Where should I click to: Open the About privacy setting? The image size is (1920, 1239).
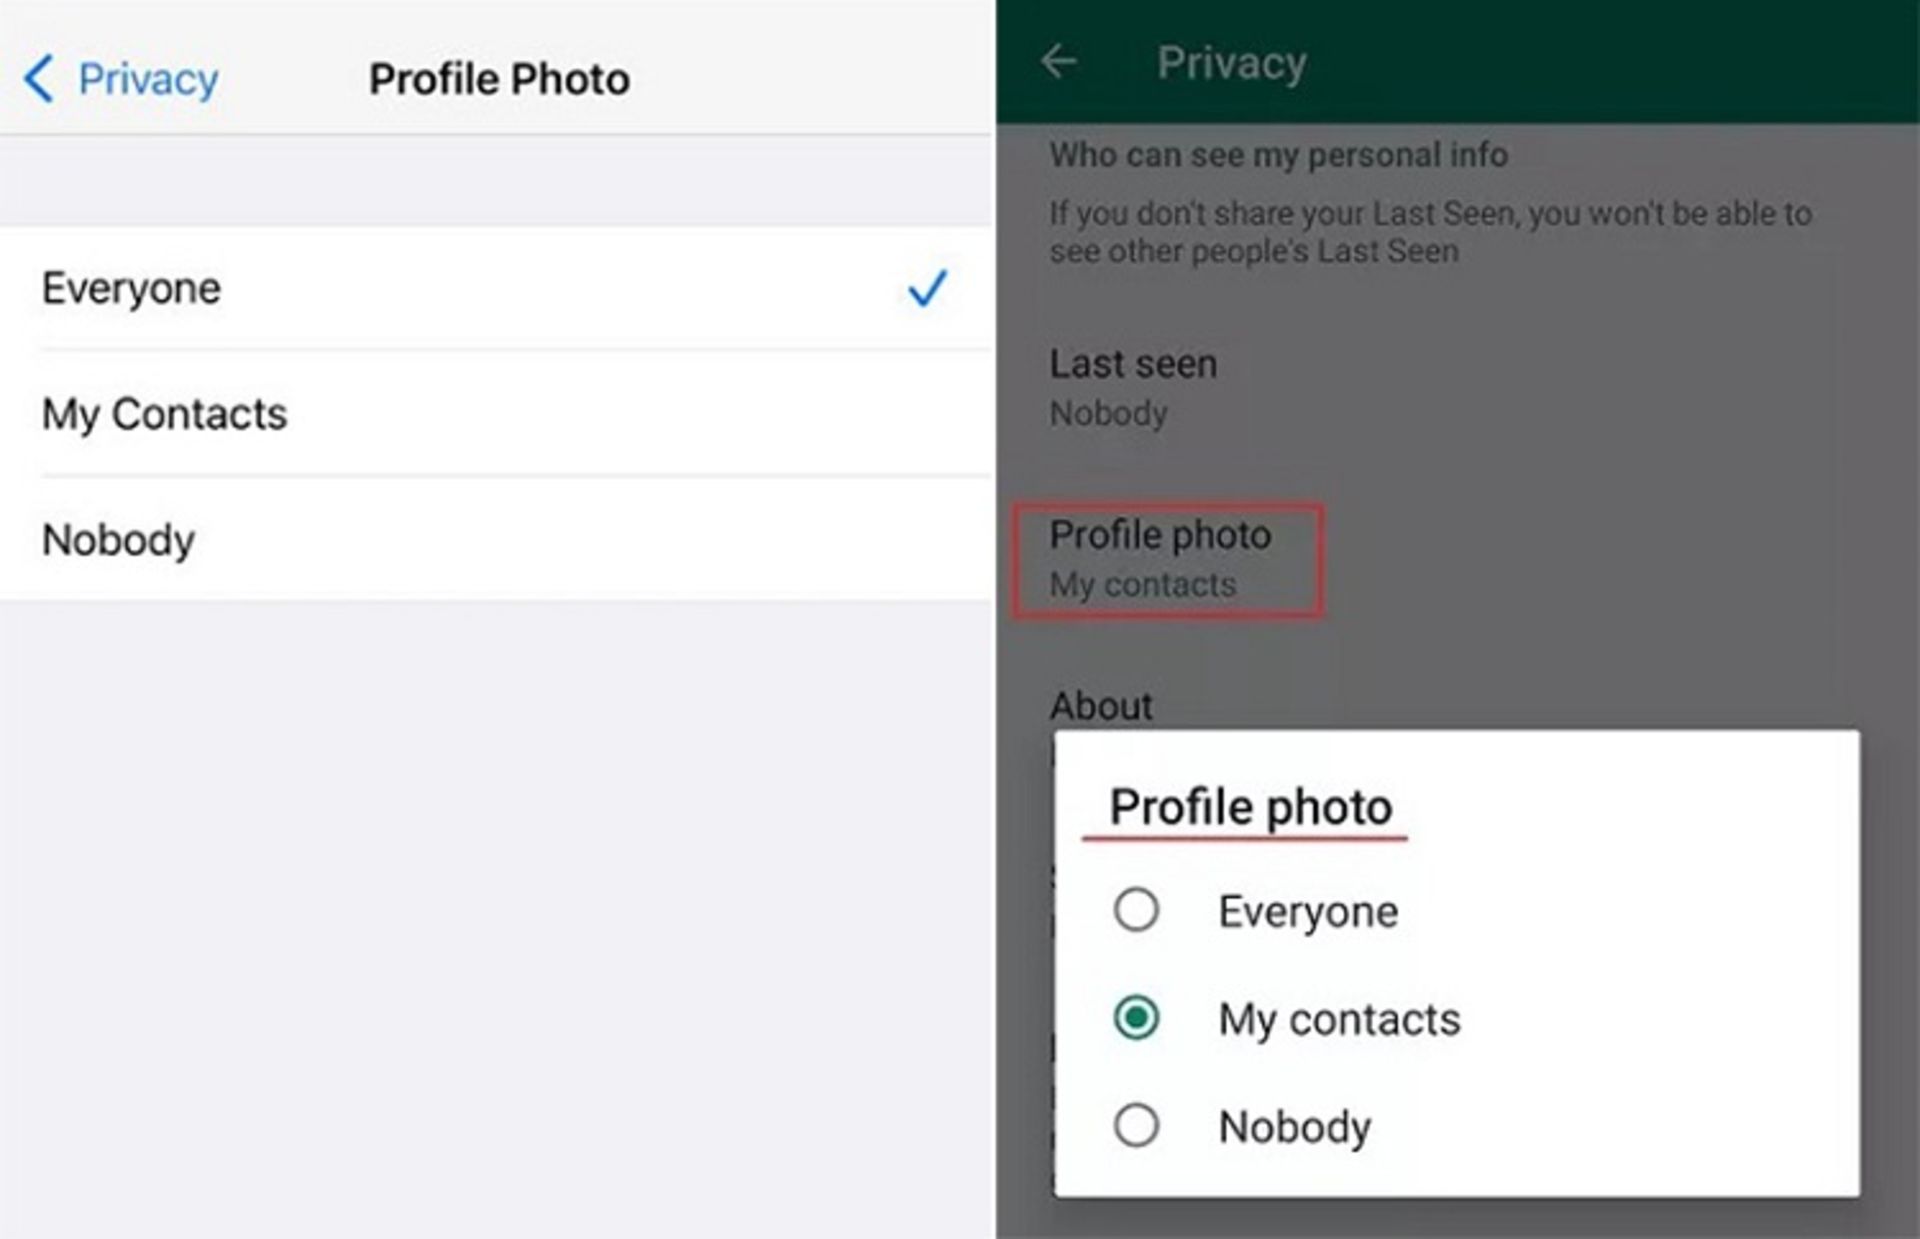click(1101, 706)
